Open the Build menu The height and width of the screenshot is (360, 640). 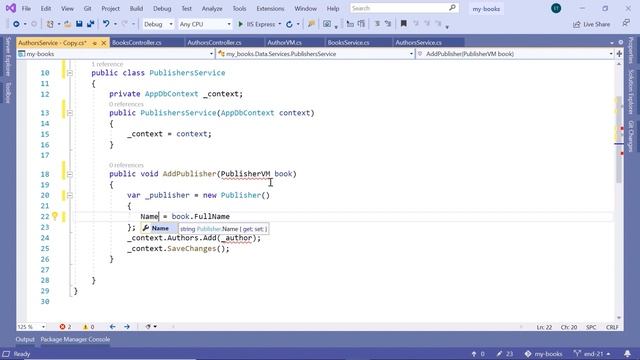tap(136, 9)
